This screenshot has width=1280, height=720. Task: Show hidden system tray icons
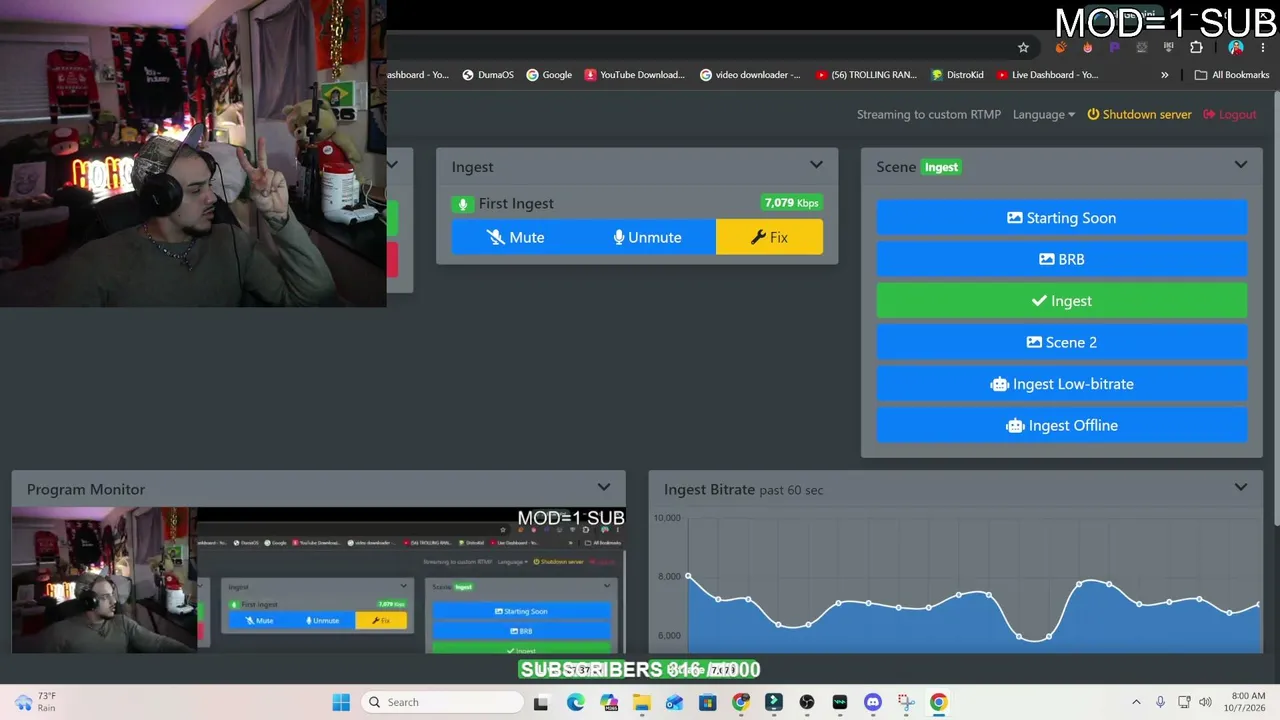1136,702
